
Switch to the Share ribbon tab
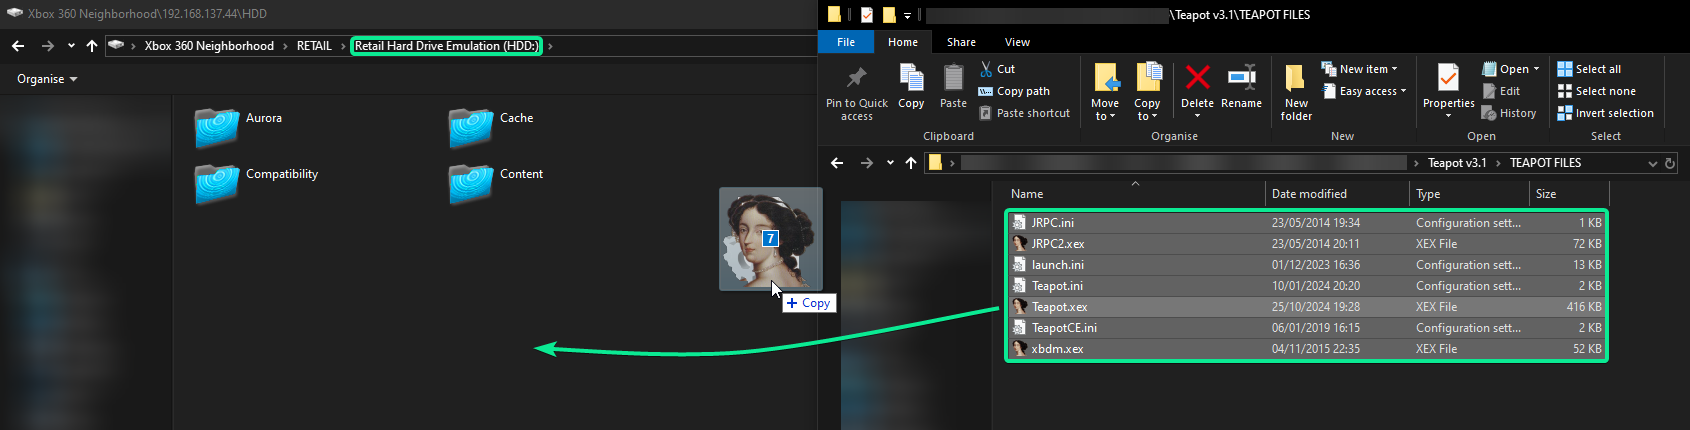pyautogui.click(x=961, y=42)
